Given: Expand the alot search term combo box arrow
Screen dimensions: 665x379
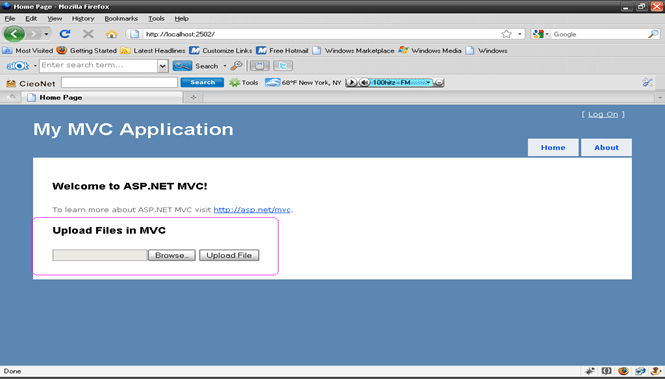Looking at the screenshot, I should pos(163,66).
